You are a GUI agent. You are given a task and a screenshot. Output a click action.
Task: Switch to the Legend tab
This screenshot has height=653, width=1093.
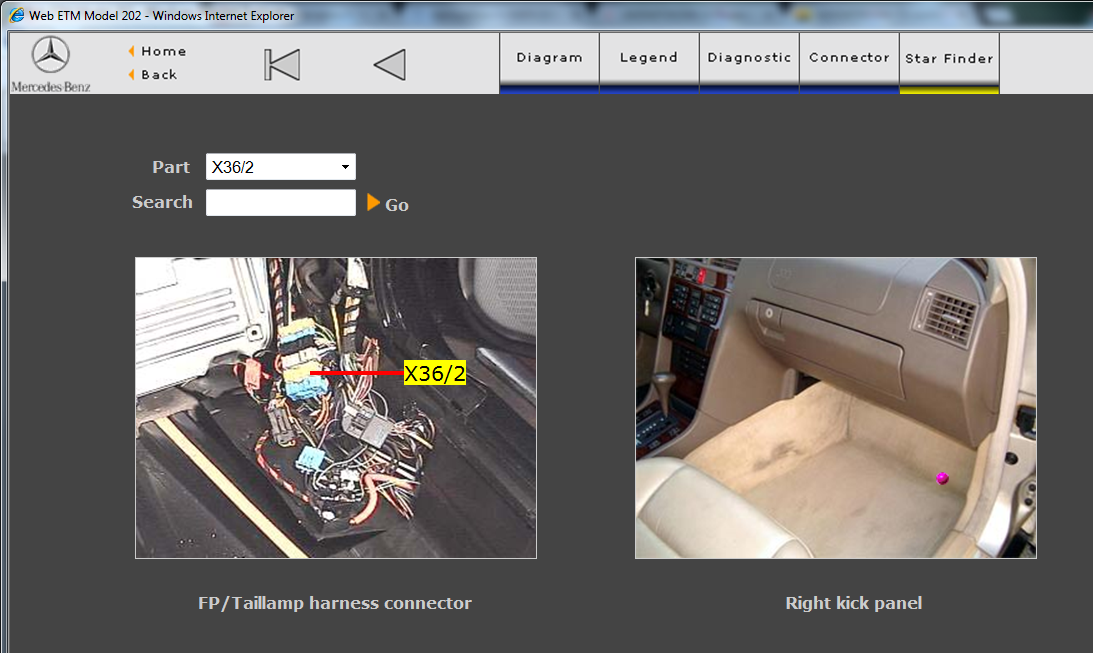click(x=649, y=63)
